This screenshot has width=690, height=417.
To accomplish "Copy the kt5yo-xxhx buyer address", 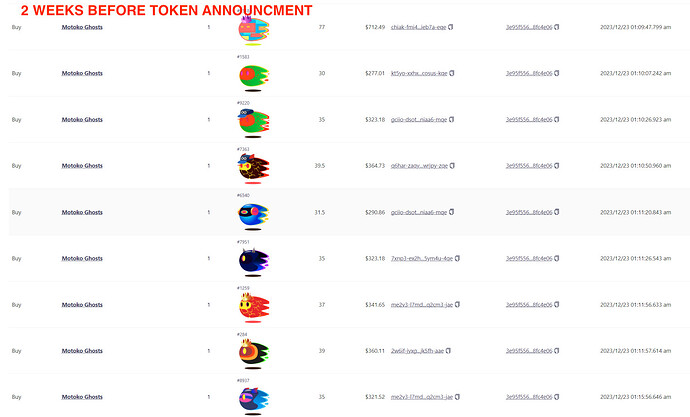I will click(x=452, y=73).
